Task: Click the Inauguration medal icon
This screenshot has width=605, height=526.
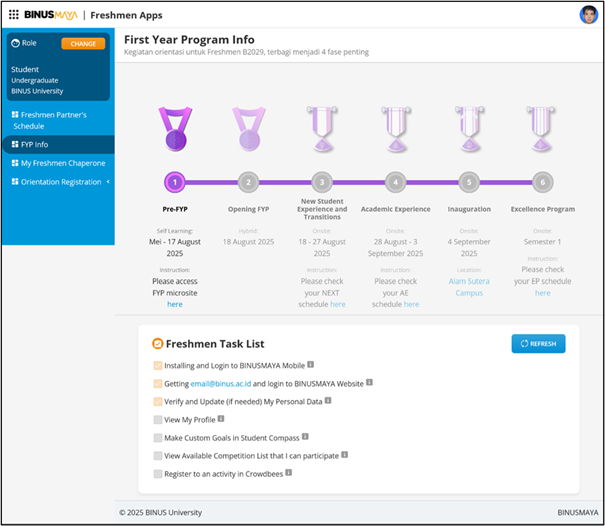Action: 469,129
